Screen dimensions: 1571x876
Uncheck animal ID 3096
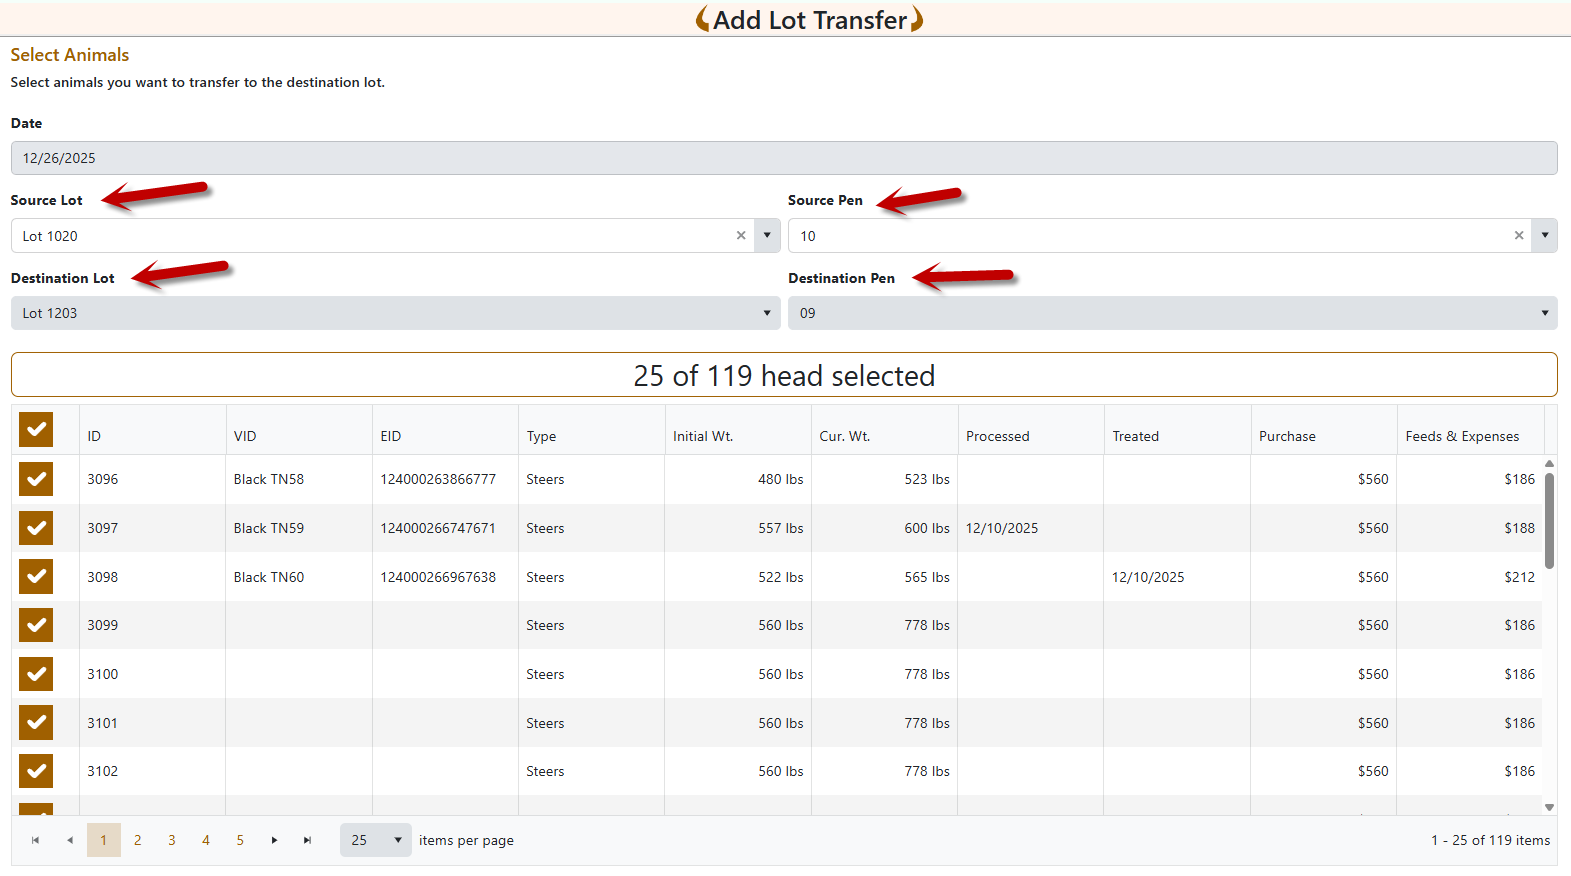point(36,479)
